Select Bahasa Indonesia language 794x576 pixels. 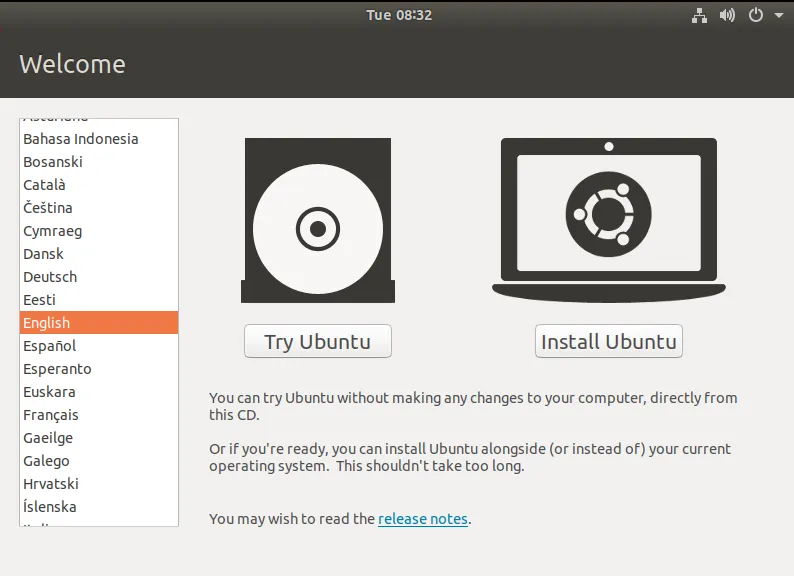(99, 139)
